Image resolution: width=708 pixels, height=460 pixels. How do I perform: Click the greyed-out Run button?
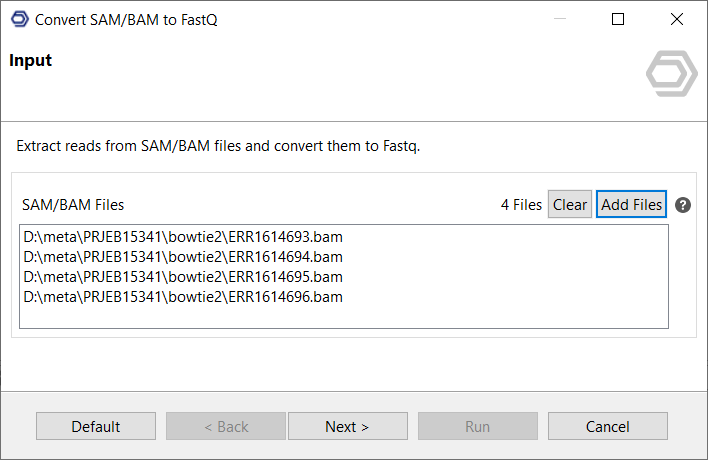tap(477, 427)
